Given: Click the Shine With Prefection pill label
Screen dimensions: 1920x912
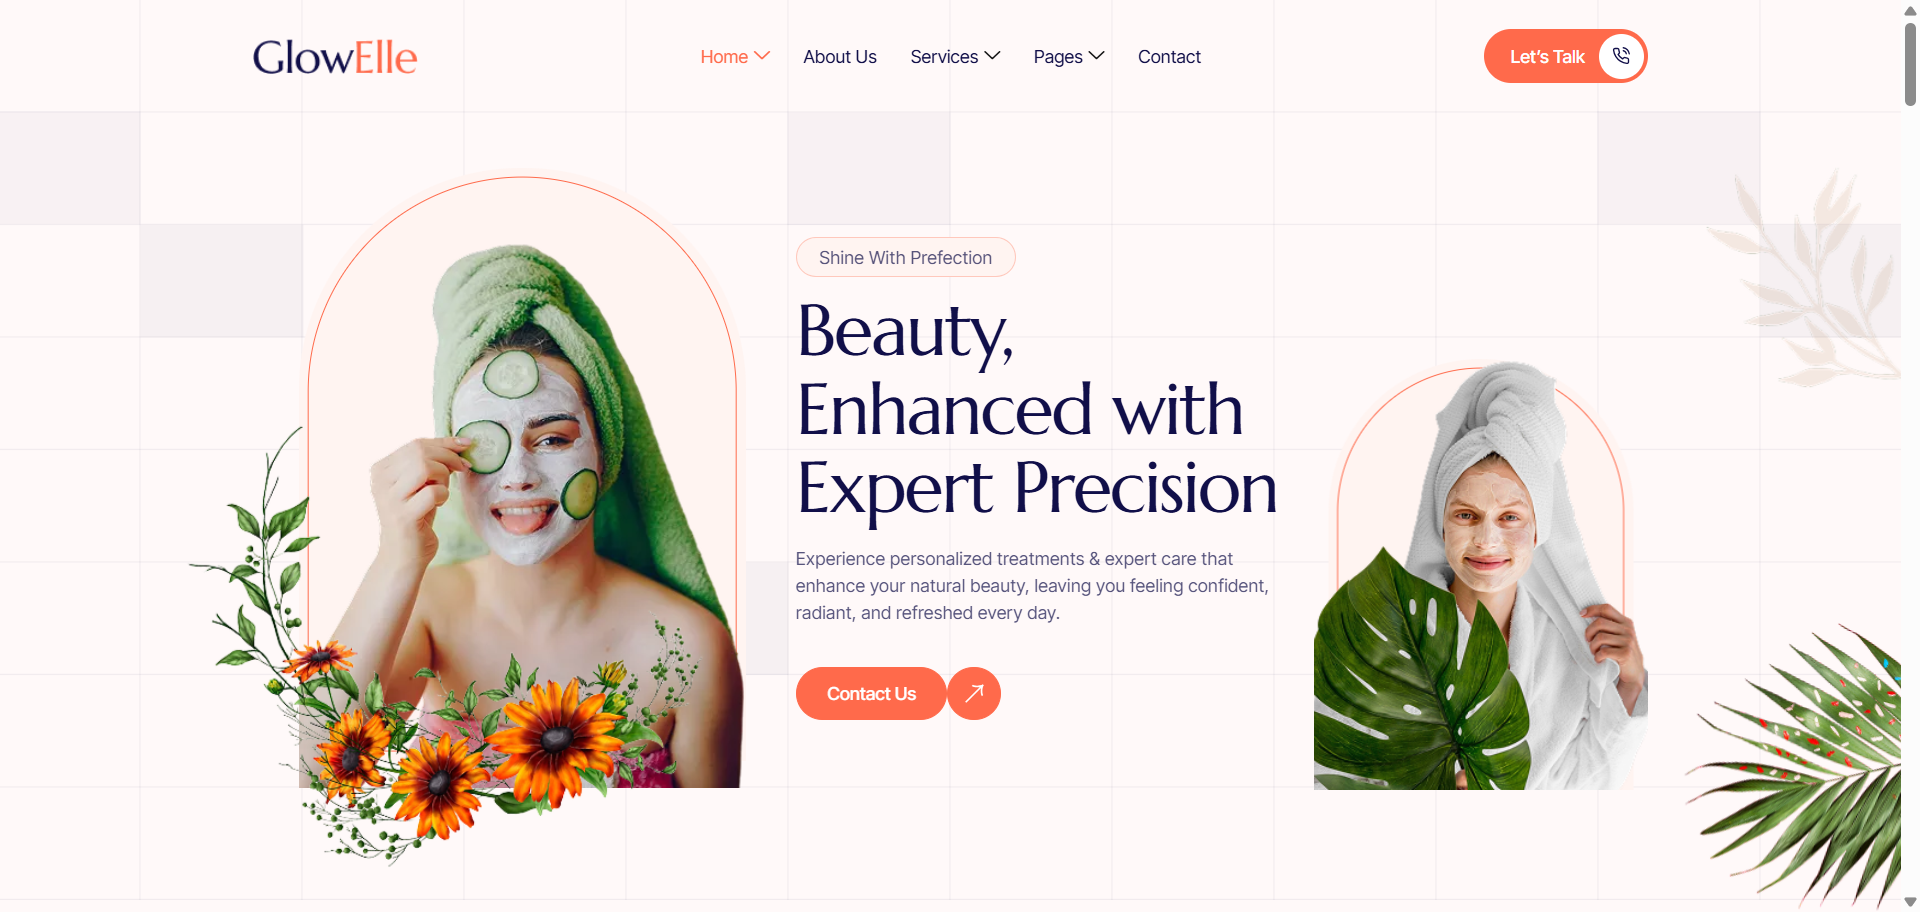Looking at the screenshot, I should tap(905, 257).
